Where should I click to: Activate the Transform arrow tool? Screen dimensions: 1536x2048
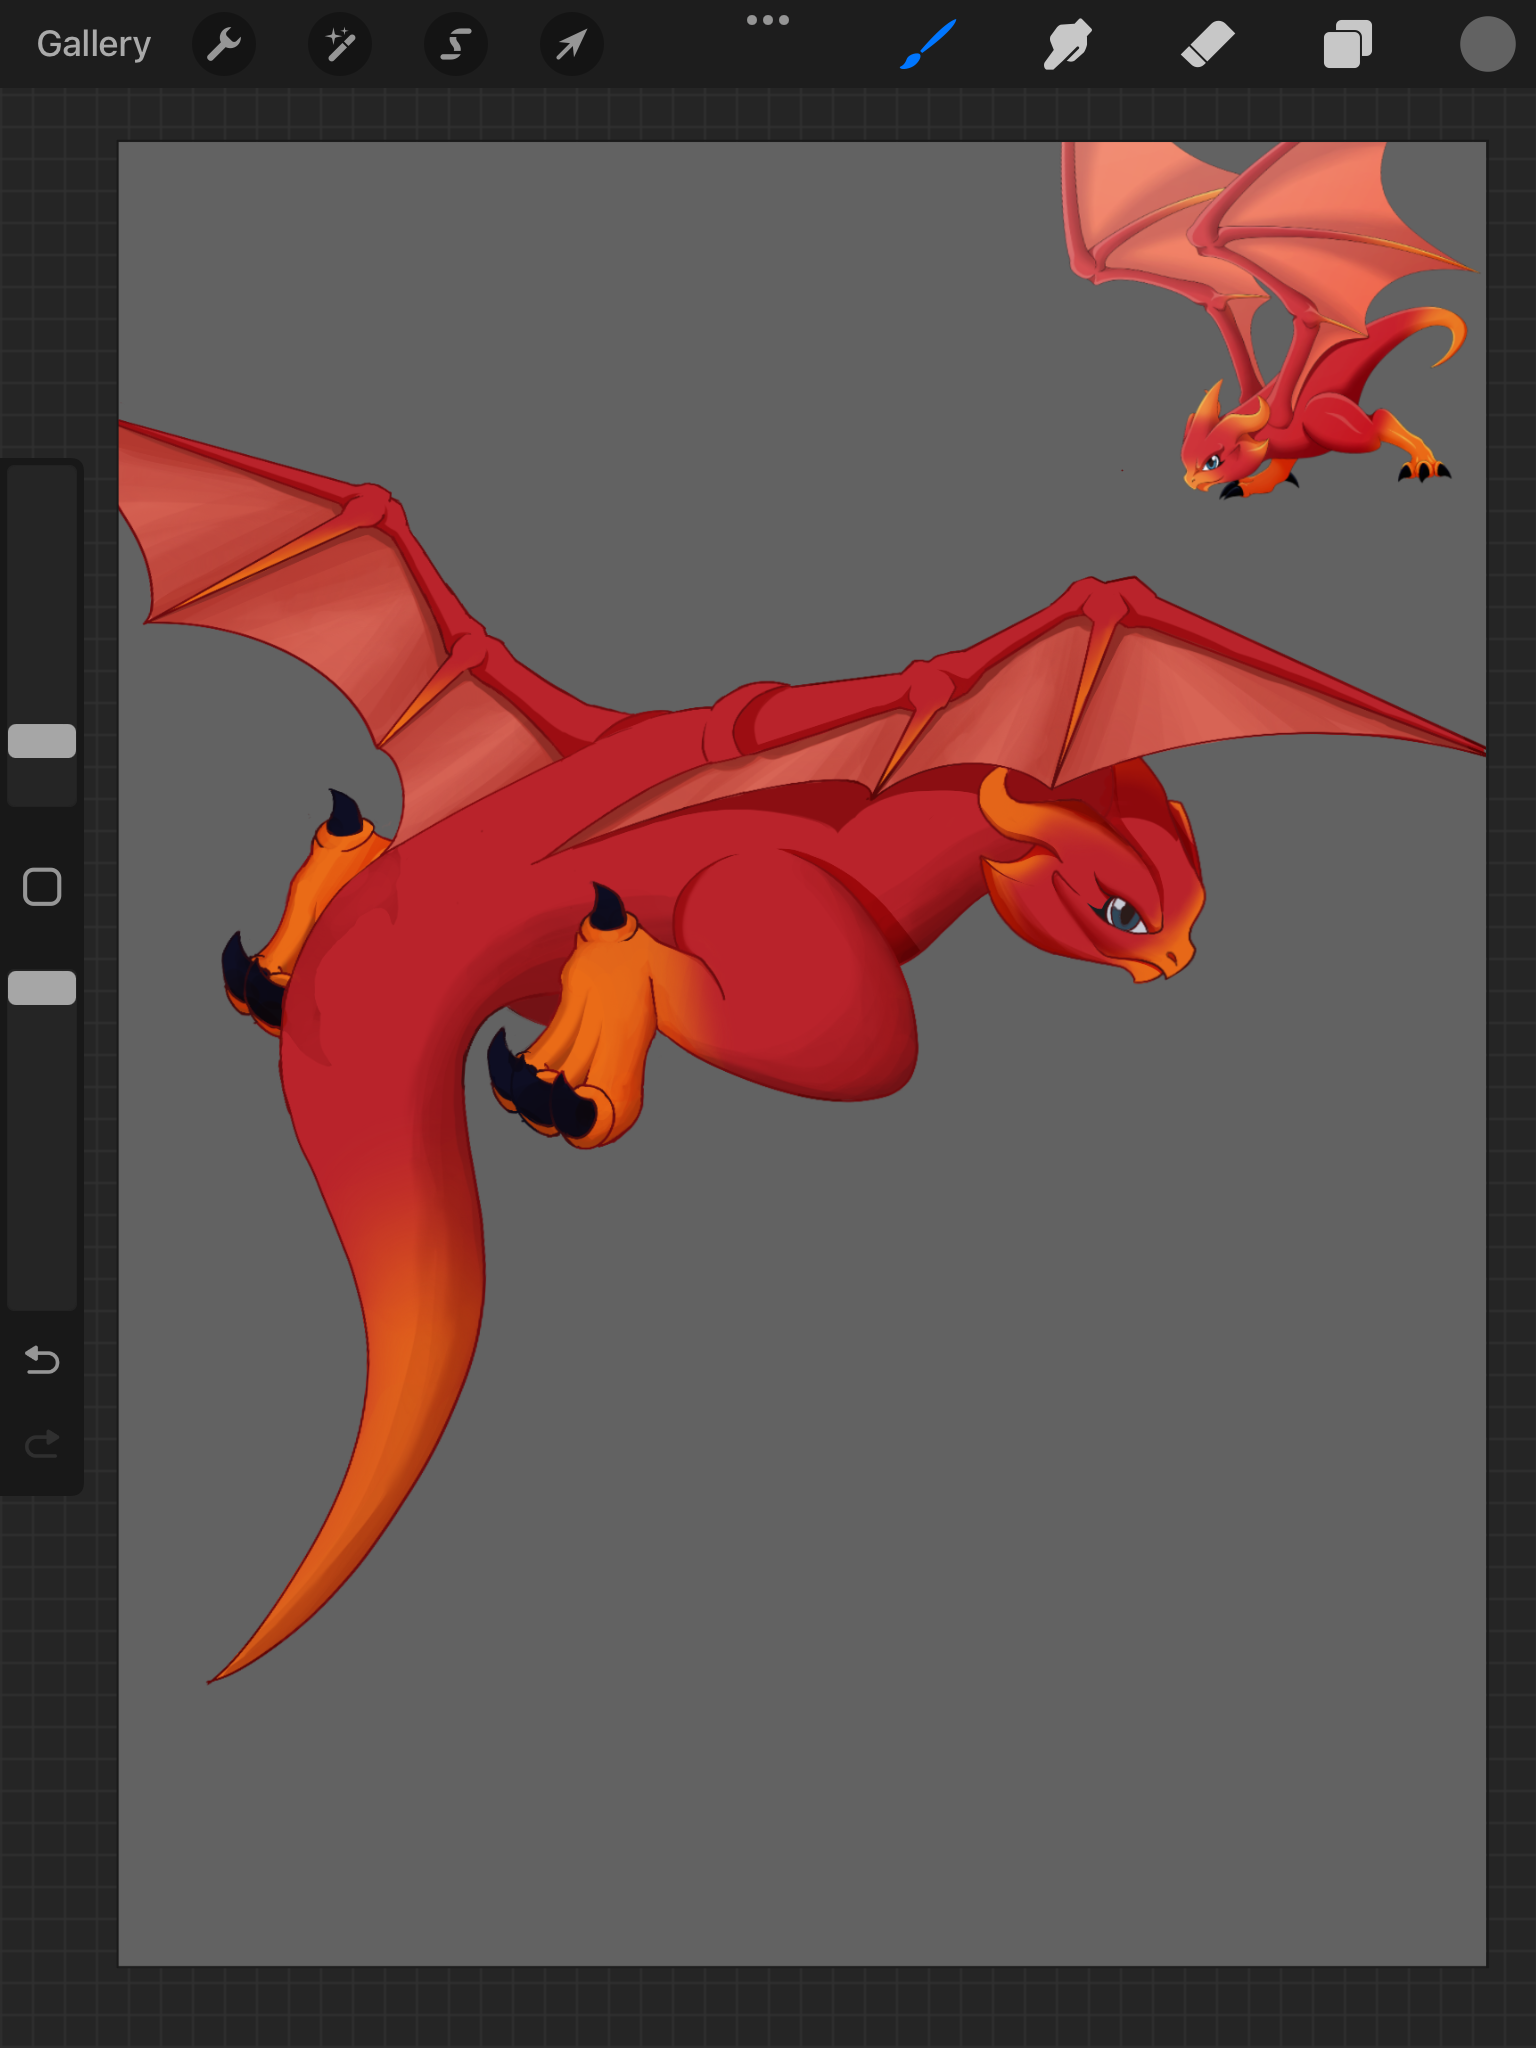tap(571, 44)
